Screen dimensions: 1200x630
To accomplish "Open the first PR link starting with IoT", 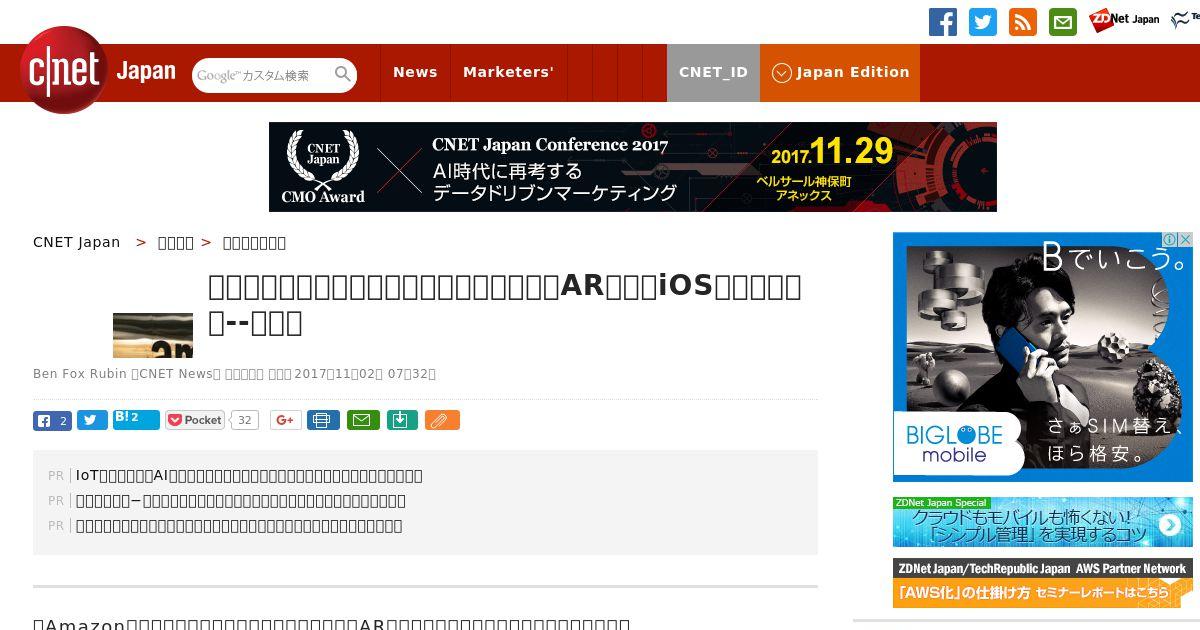I will [x=249, y=475].
